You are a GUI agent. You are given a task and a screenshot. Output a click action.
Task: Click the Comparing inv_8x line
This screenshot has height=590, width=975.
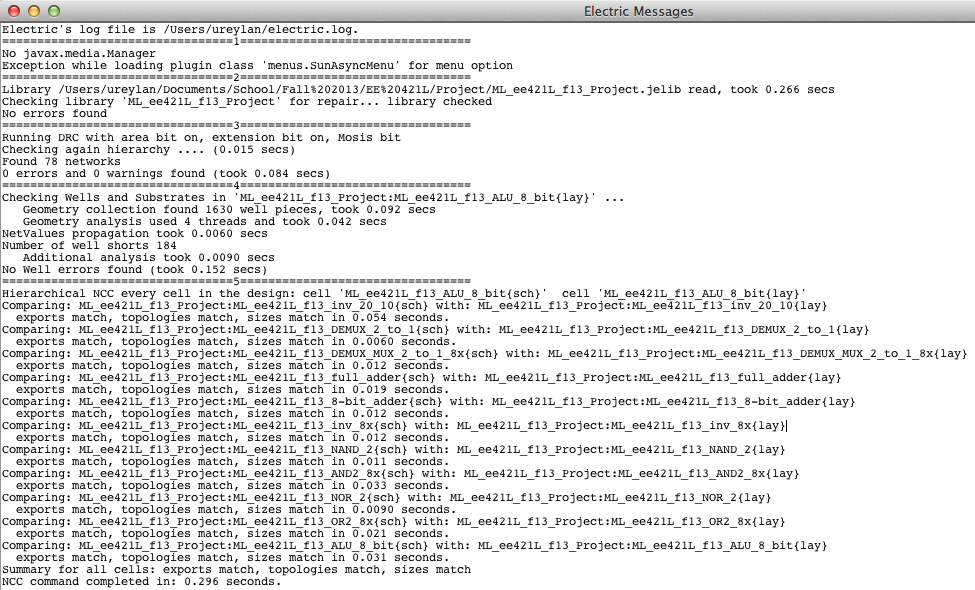point(394,425)
